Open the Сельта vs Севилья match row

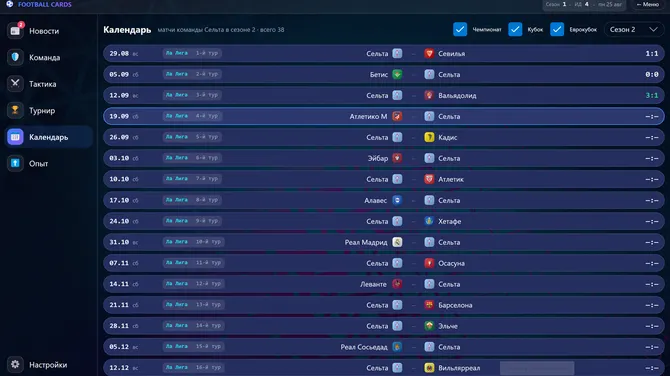click(x=384, y=53)
